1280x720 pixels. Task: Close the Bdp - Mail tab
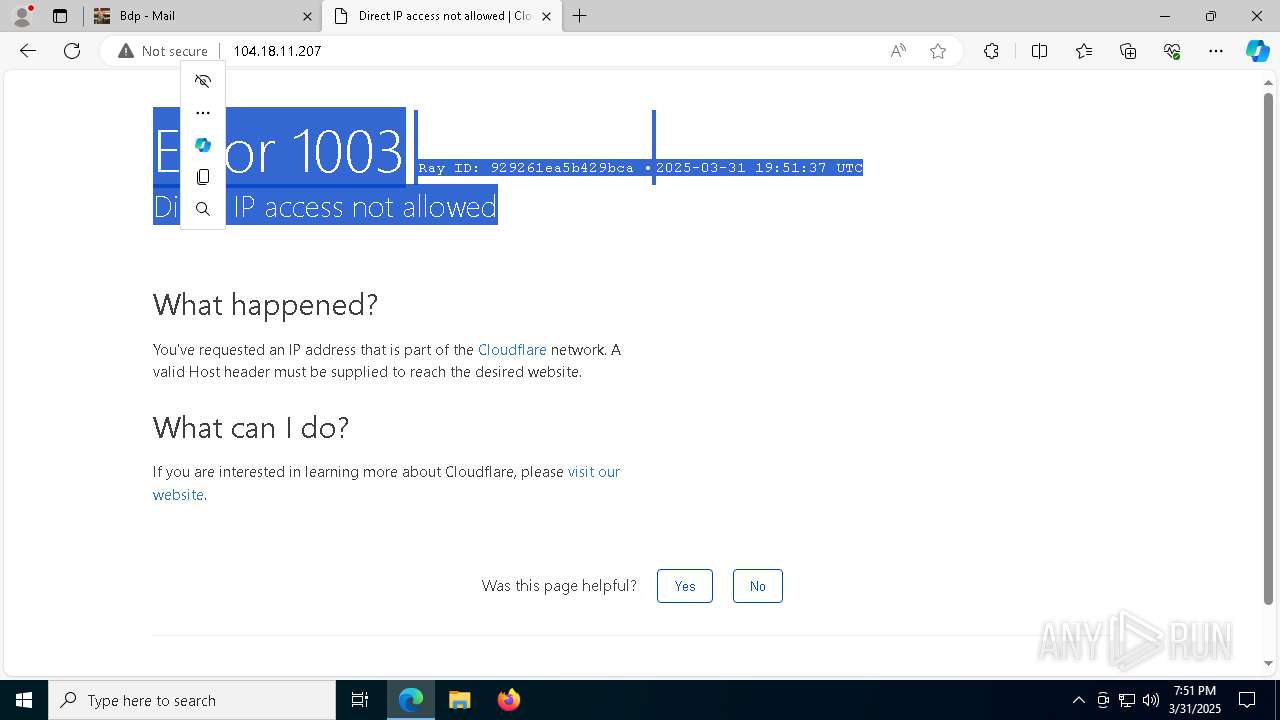(x=307, y=16)
